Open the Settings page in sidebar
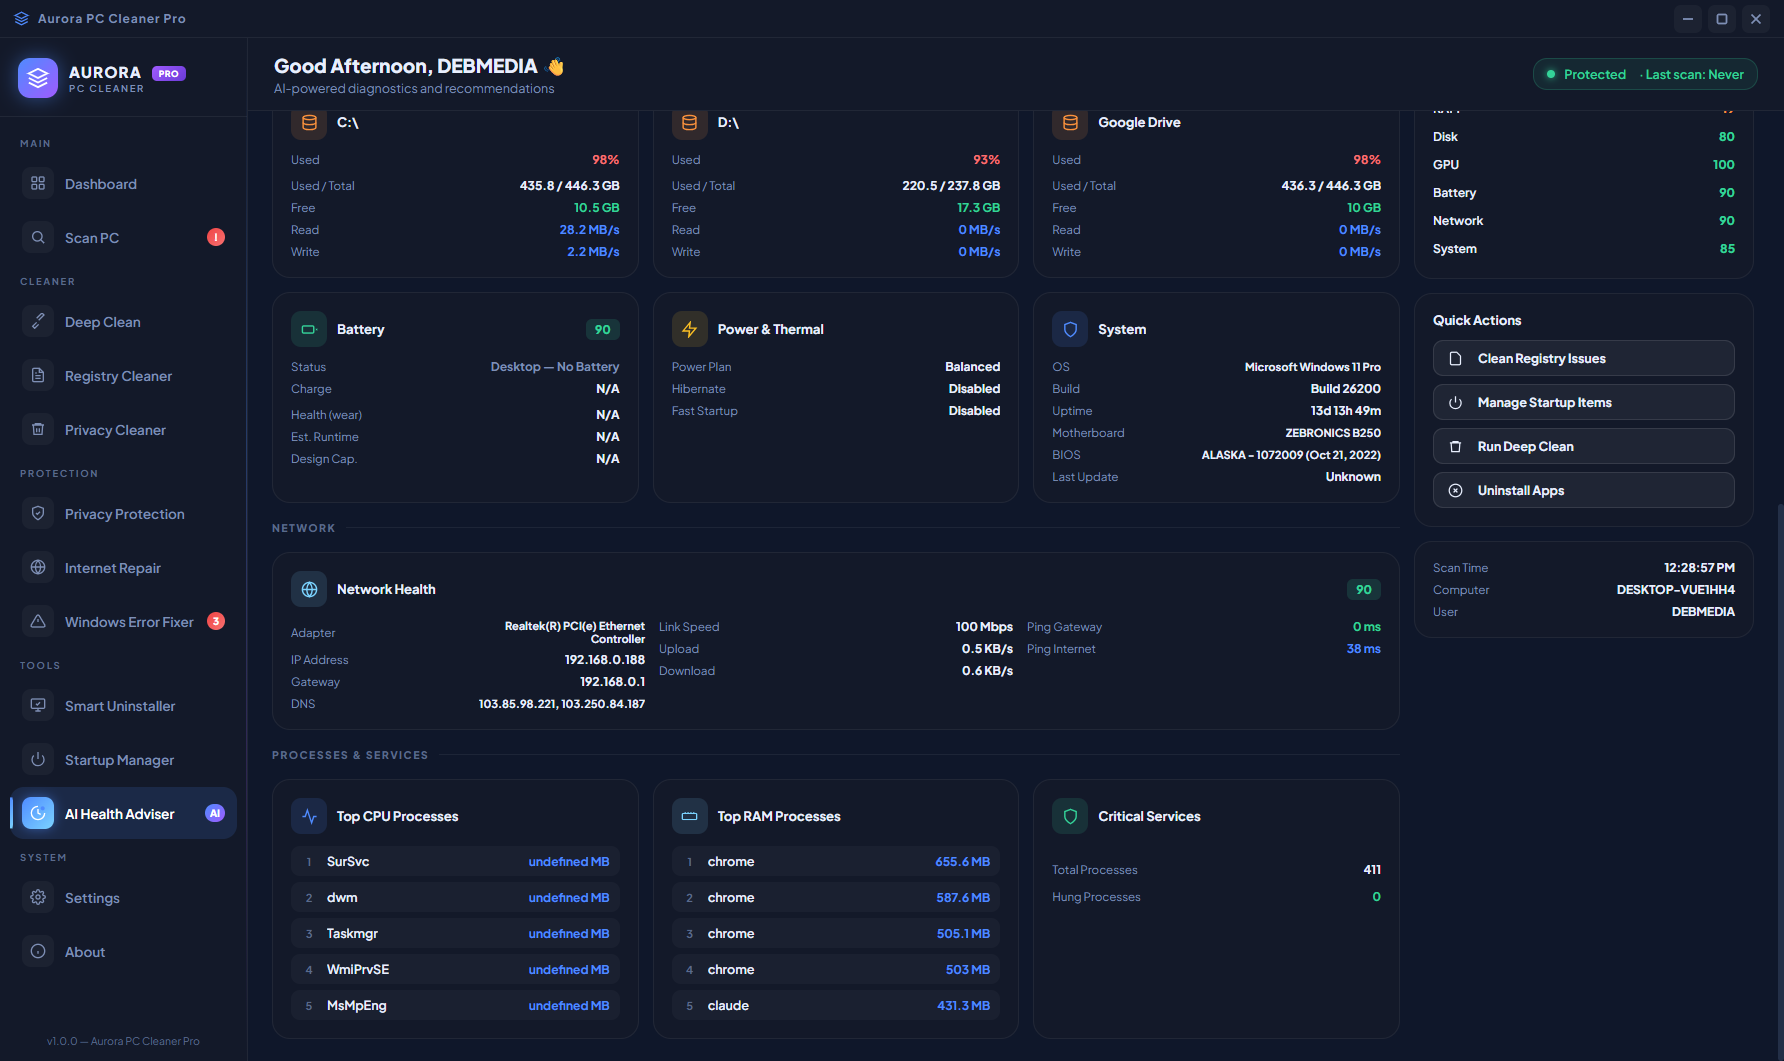This screenshot has width=1784, height=1061. [124, 898]
